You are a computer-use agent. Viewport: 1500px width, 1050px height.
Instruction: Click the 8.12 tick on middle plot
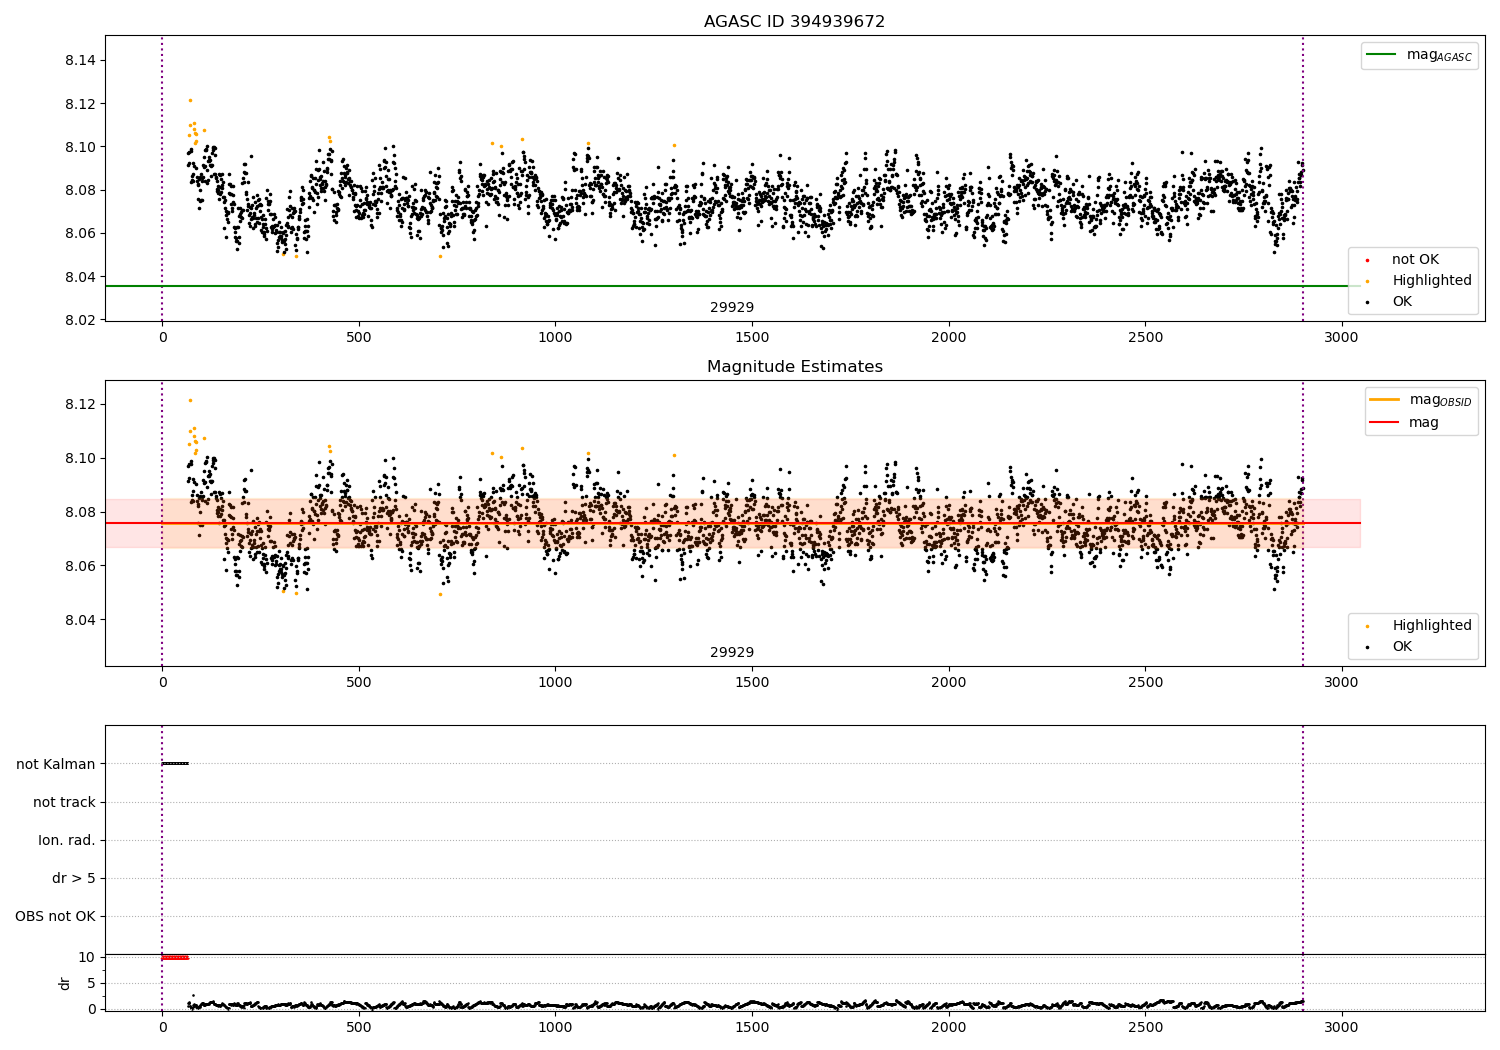click(80, 404)
